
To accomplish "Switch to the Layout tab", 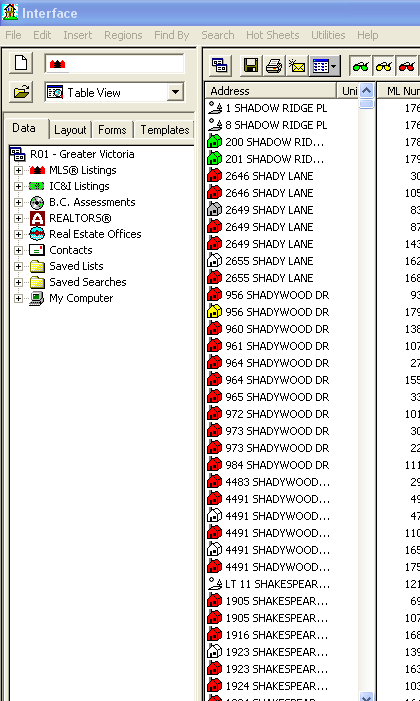I will point(70,130).
